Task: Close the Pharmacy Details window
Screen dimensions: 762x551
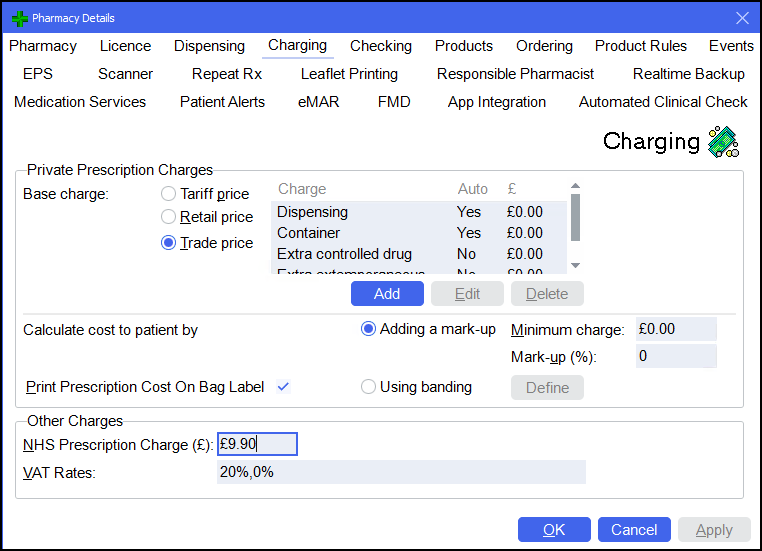Action: point(741,18)
